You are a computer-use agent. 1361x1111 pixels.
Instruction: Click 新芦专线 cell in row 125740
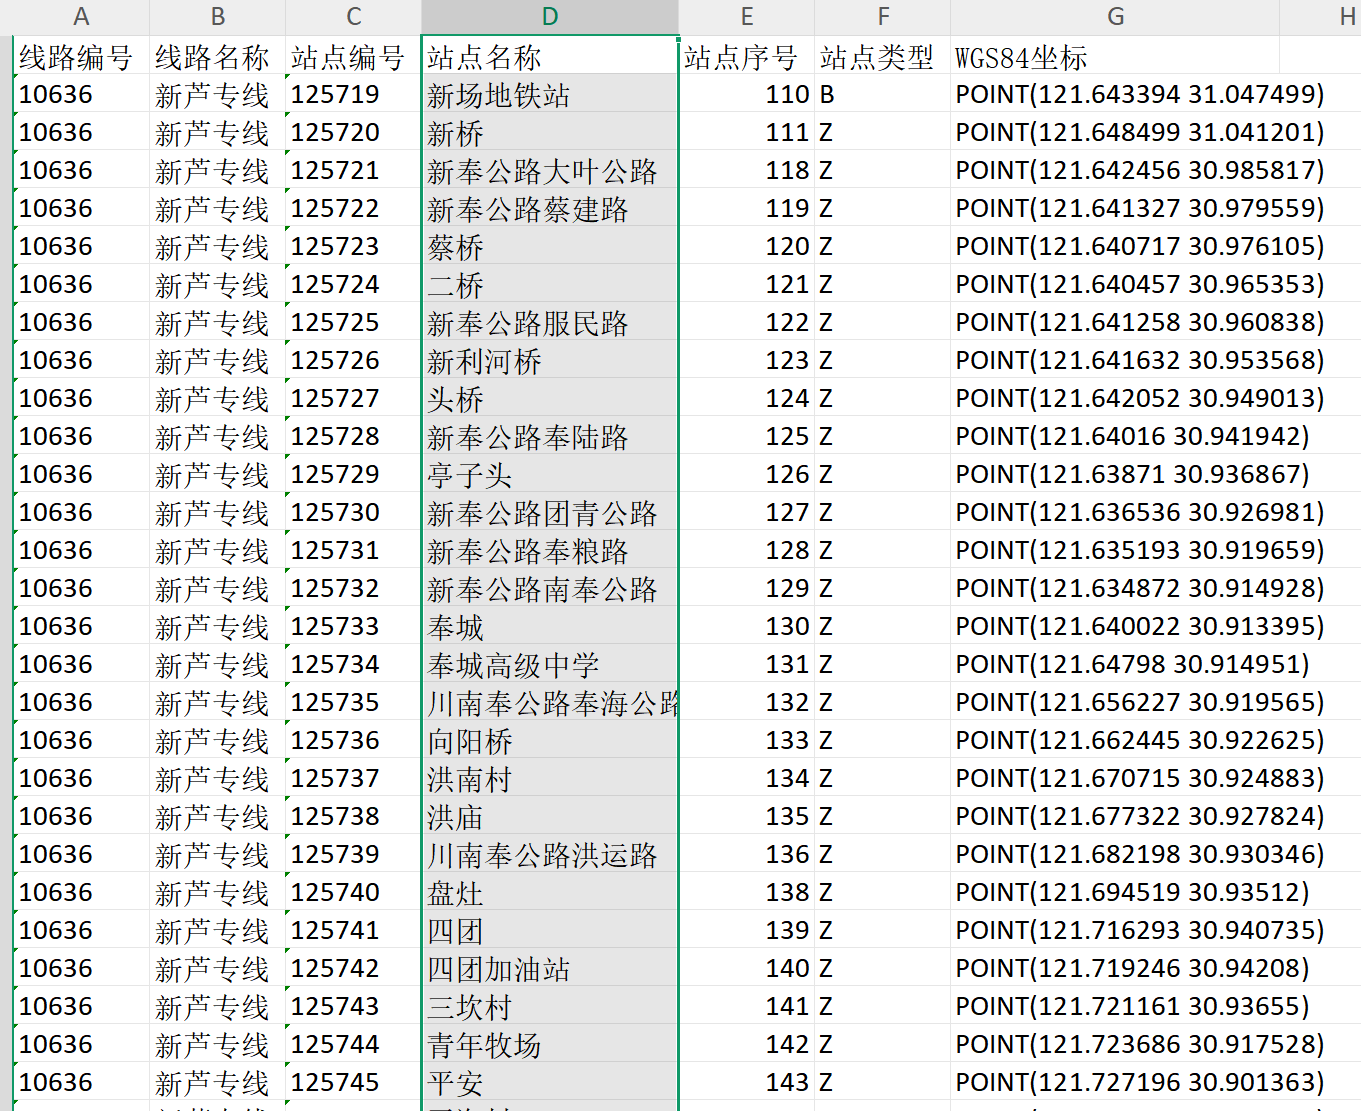coord(218,892)
